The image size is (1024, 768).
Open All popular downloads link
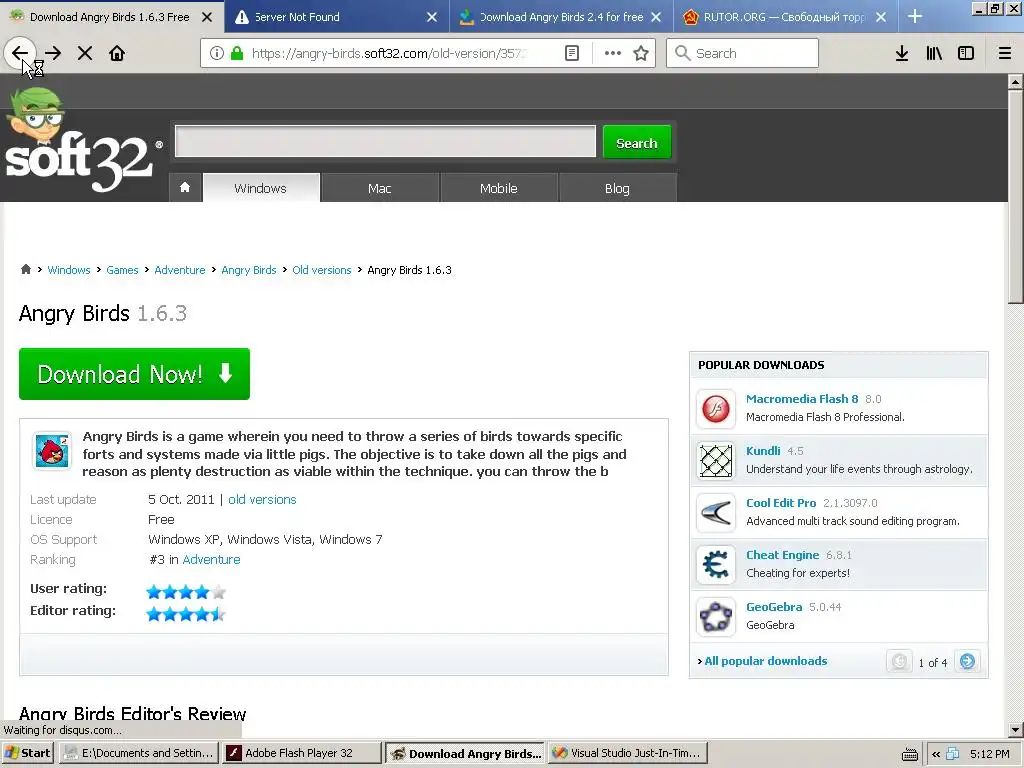click(765, 661)
